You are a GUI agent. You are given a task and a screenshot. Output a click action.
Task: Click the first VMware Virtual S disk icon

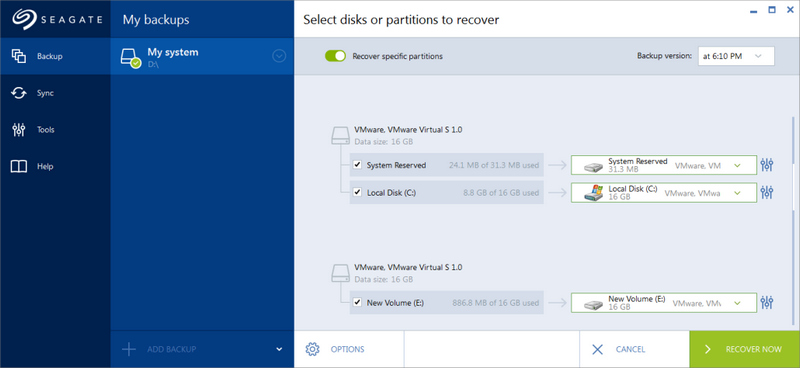340,135
